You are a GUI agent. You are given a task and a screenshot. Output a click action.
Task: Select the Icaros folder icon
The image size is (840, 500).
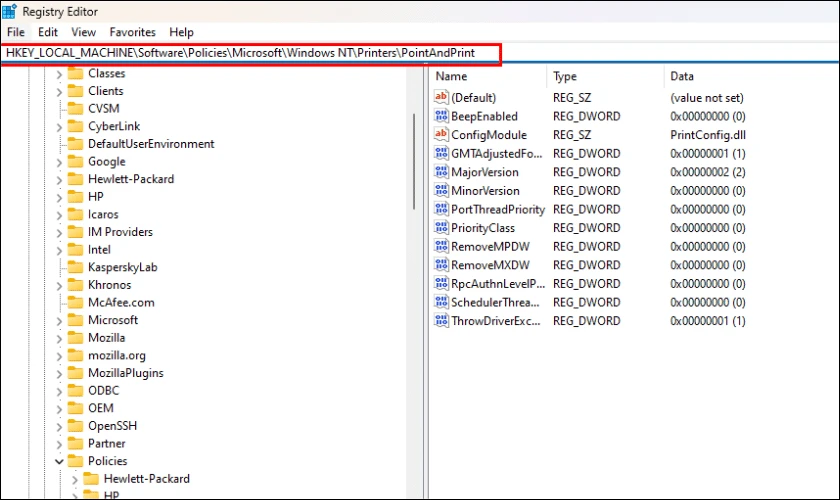point(76,214)
